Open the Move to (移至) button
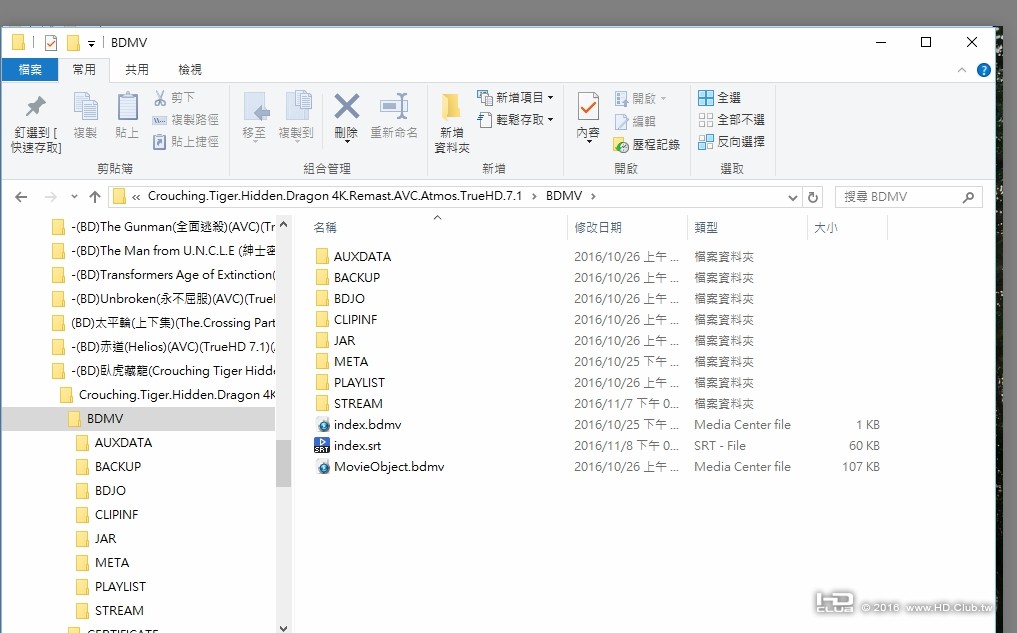The height and width of the screenshot is (633, 1017). (255, 115)
